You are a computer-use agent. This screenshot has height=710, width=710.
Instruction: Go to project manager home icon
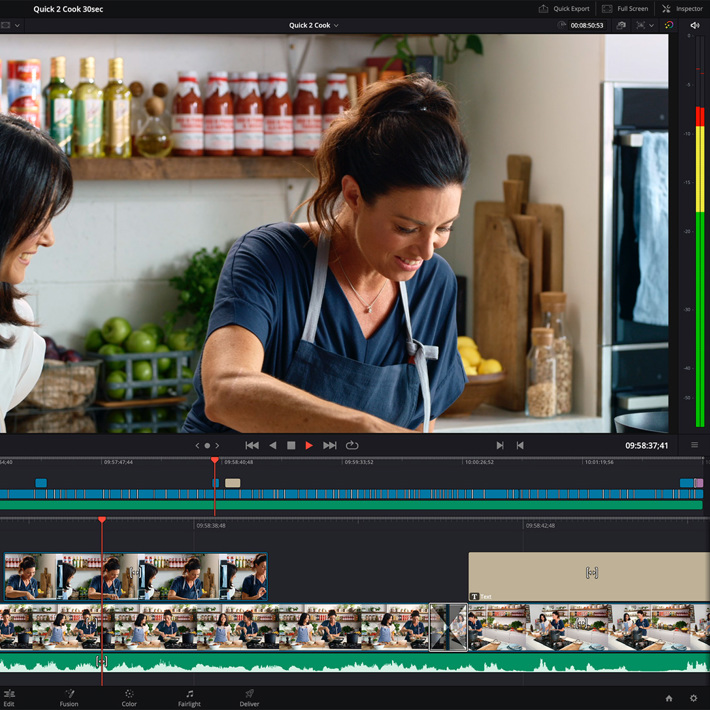pyautogui.click(x=669, y=698)
